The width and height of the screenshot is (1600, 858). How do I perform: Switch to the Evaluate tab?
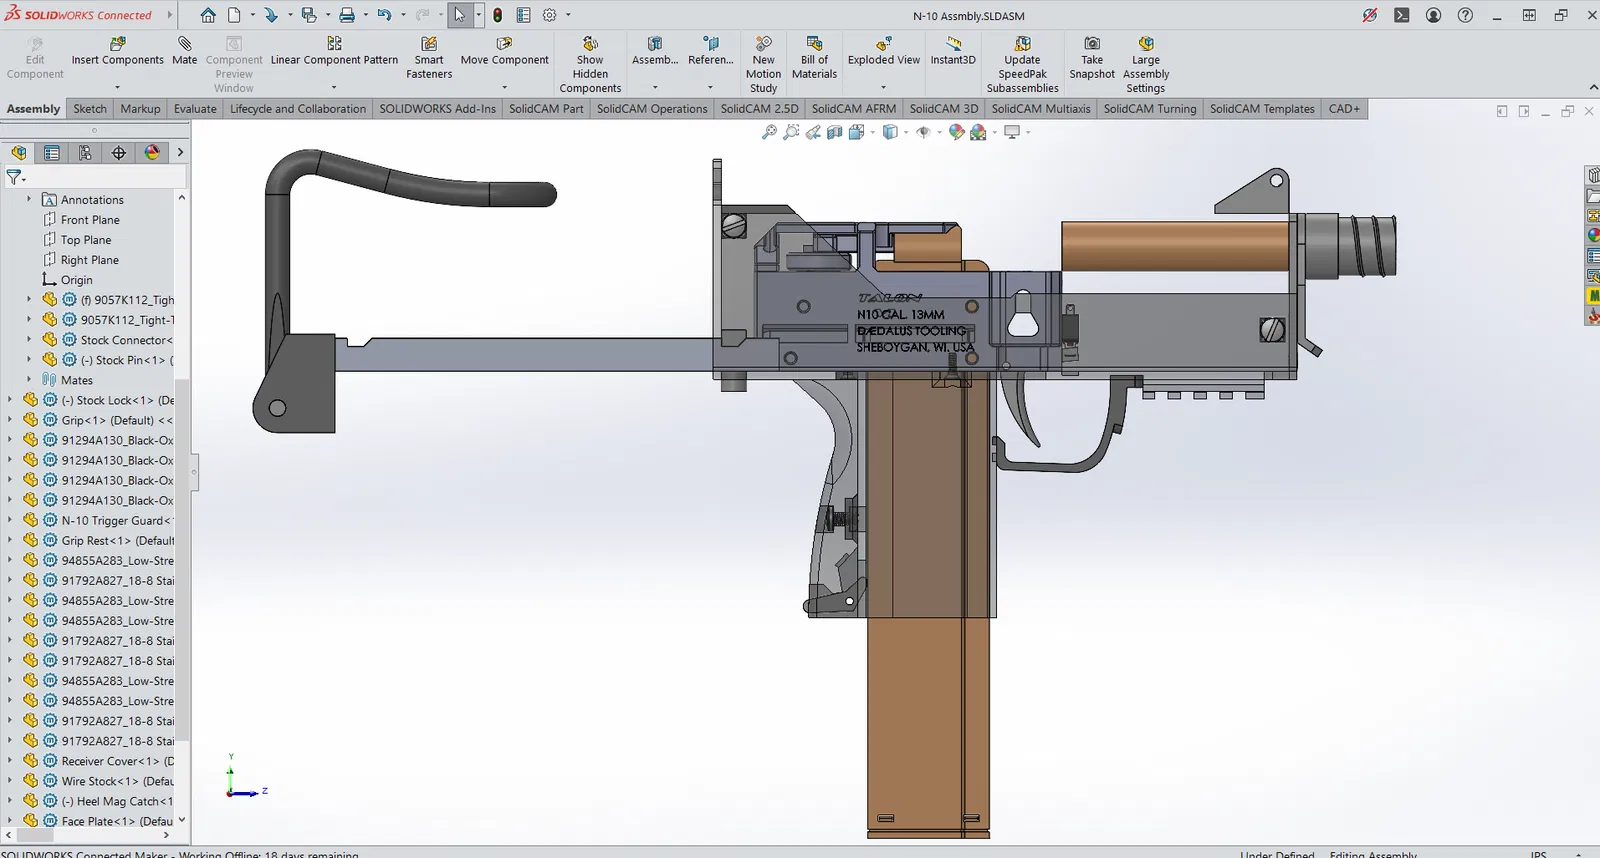tap(195, 109)
